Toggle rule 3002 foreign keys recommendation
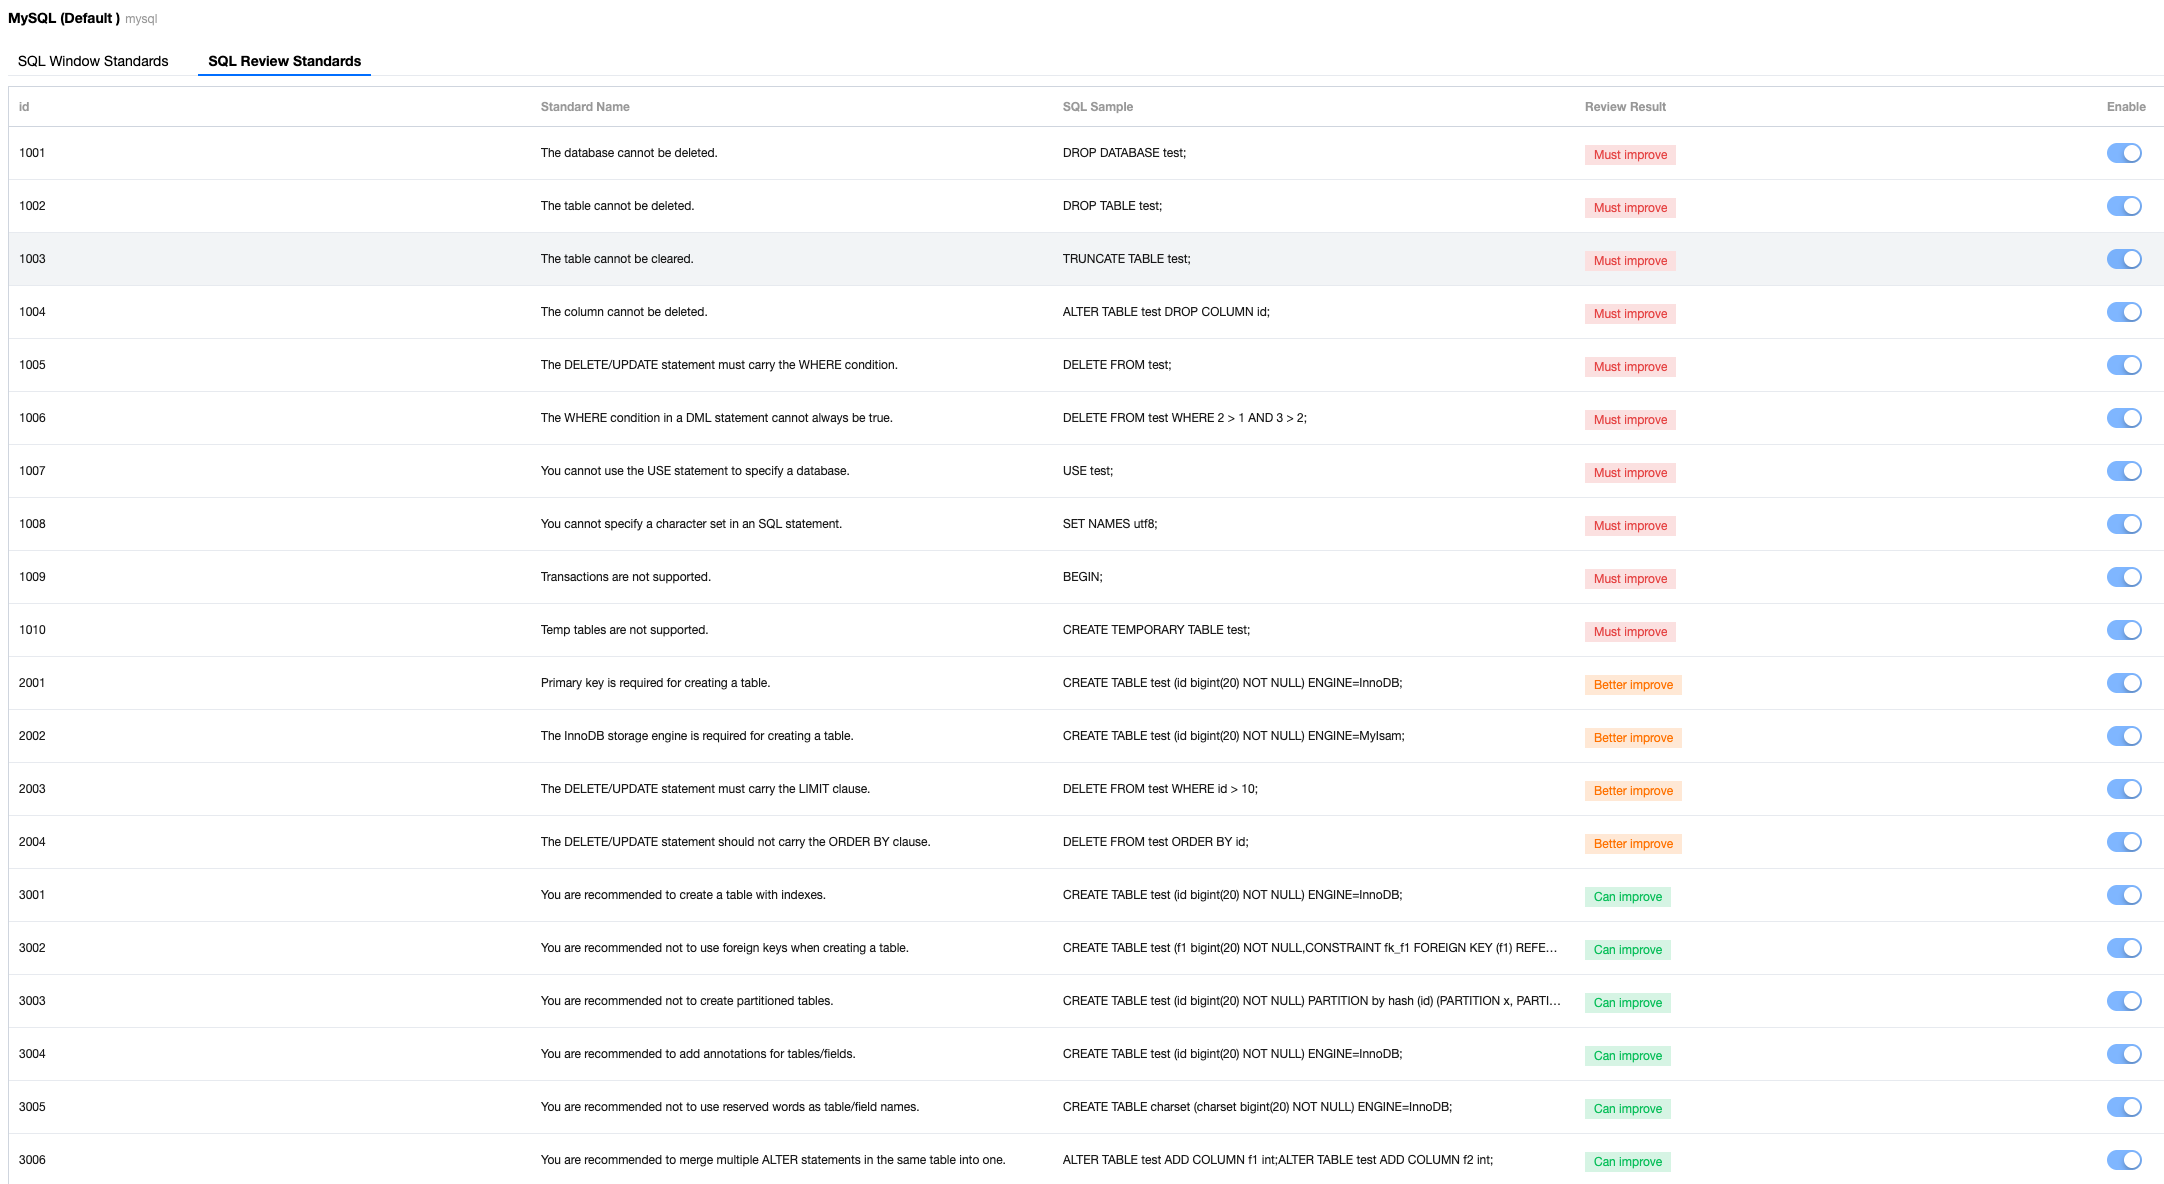Image resolution: width=2164 pixels, height=1184 pixels. pyautogui.click(x=2123, y=948)
